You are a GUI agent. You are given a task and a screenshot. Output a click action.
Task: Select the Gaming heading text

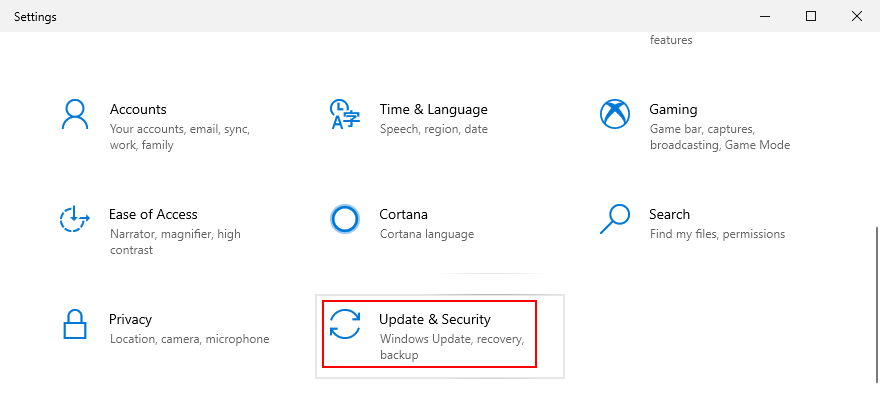[x=673, y=109]
